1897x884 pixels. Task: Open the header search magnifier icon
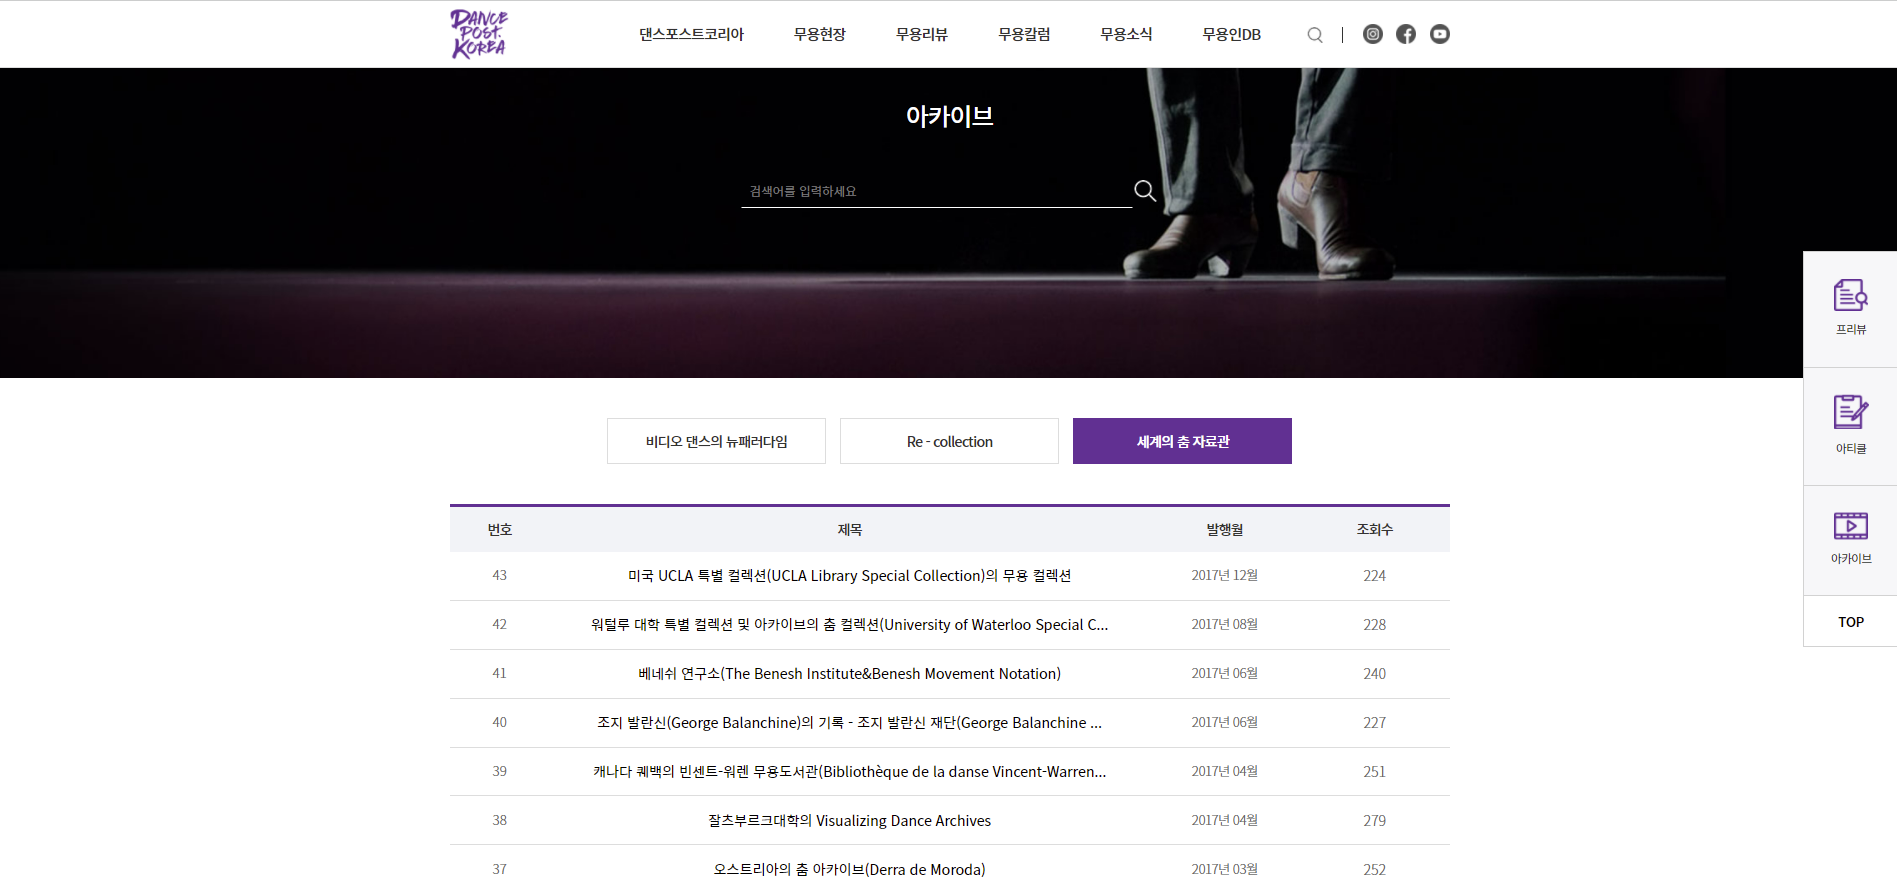point(1315,35)
